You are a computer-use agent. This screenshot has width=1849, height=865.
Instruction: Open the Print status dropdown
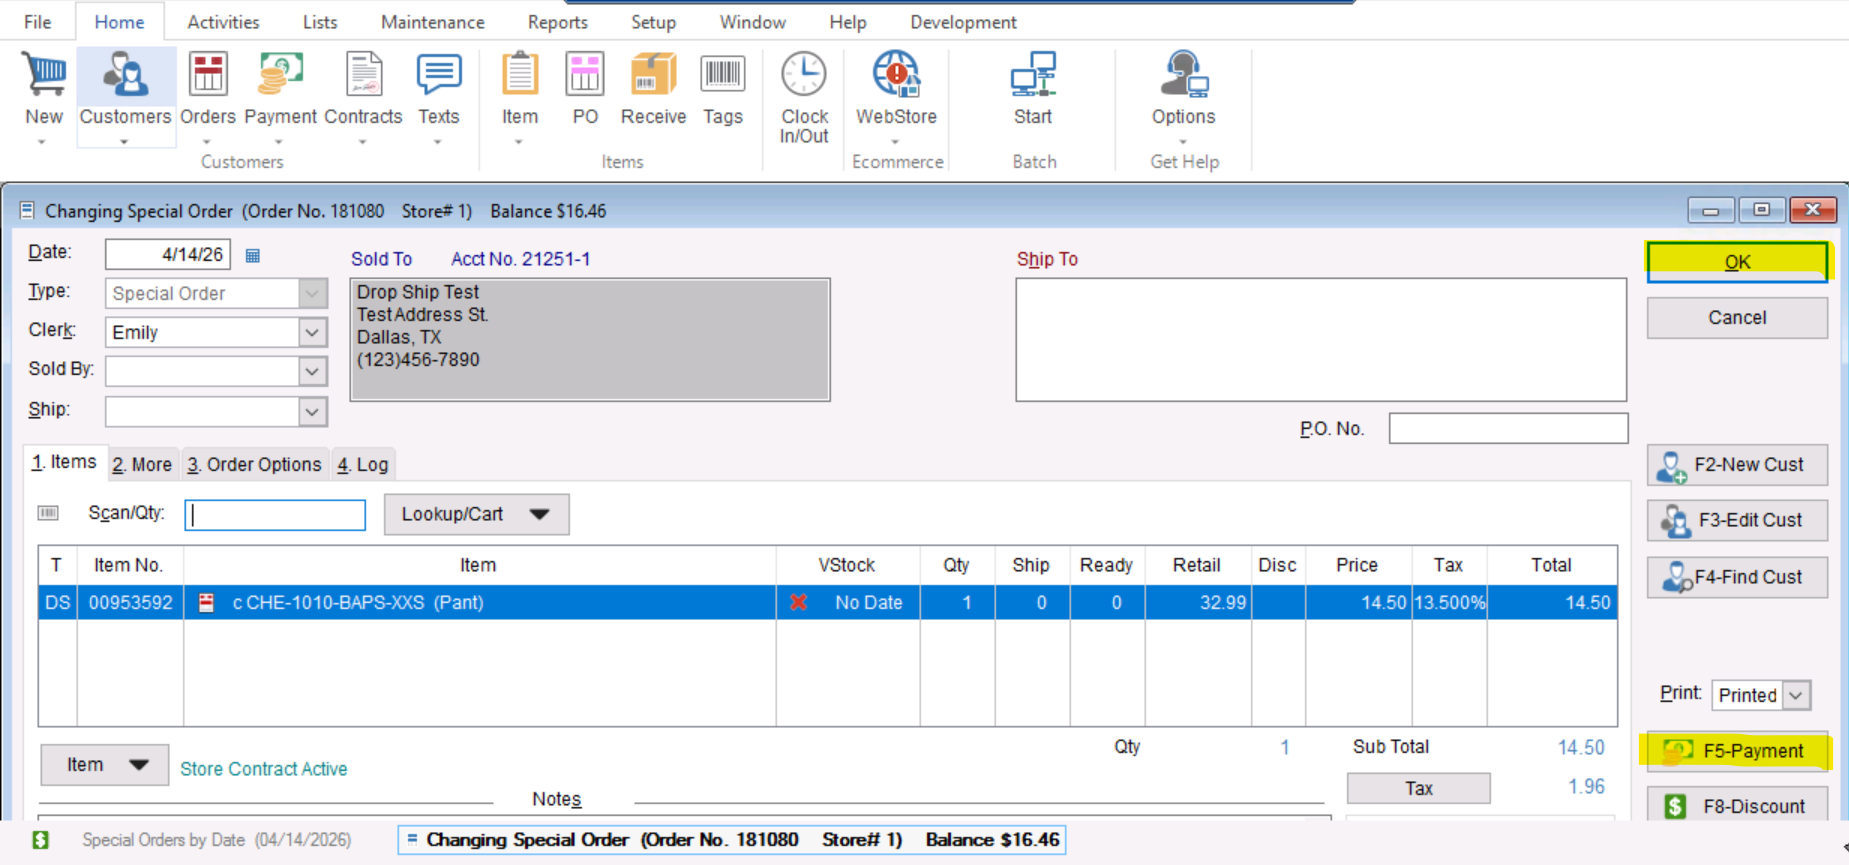click(x=1797, y=695)
